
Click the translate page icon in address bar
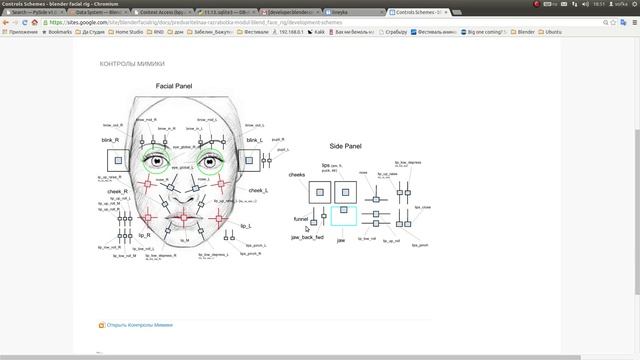click(623, 22)
